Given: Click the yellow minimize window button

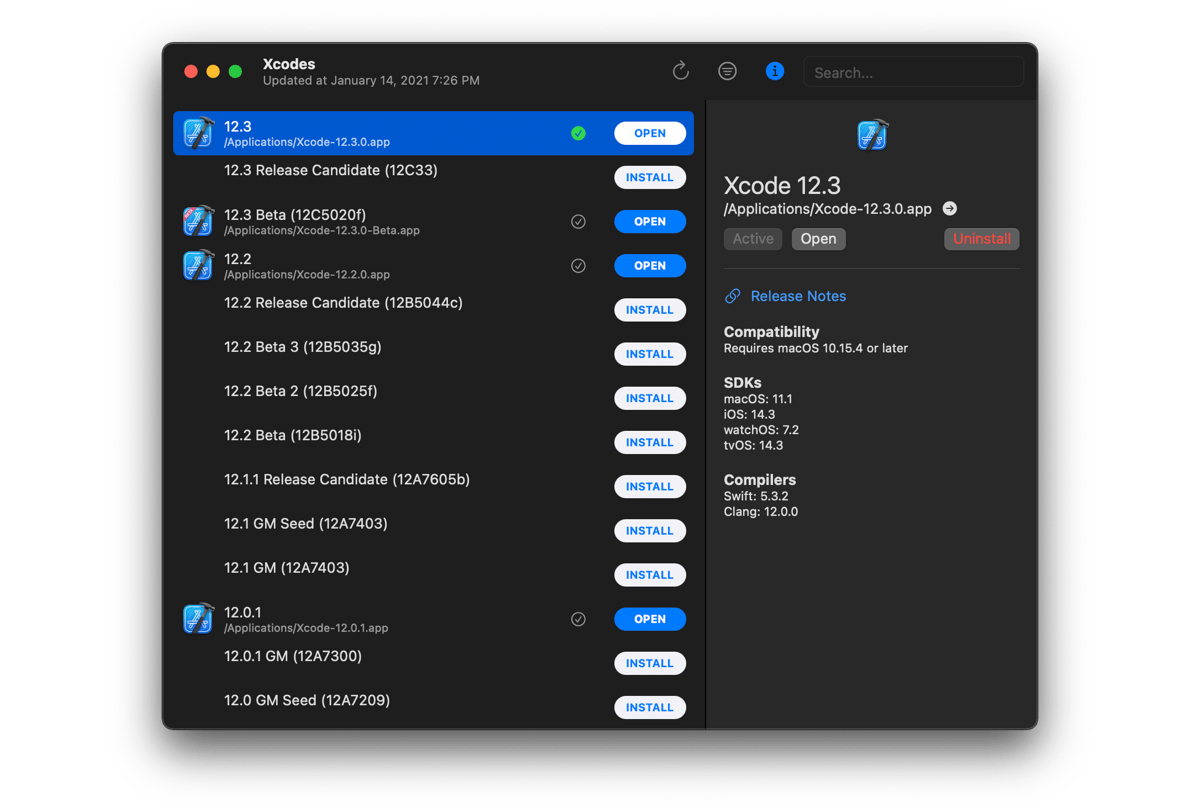Looking at the screenshot, I should 213,71.
